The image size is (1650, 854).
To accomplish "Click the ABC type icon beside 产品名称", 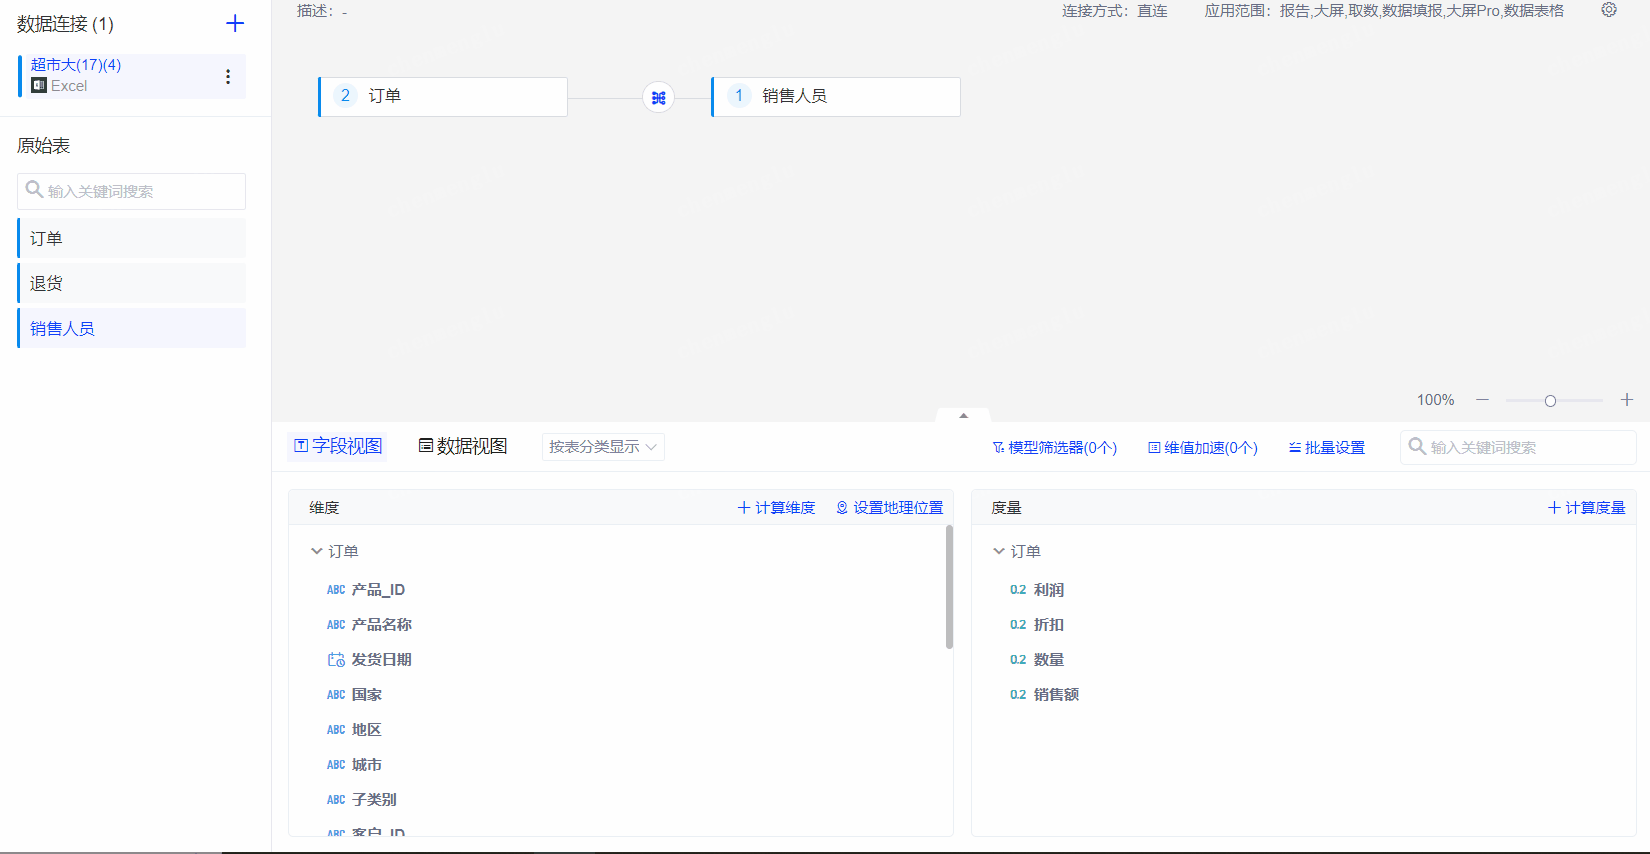I will 336,625.
